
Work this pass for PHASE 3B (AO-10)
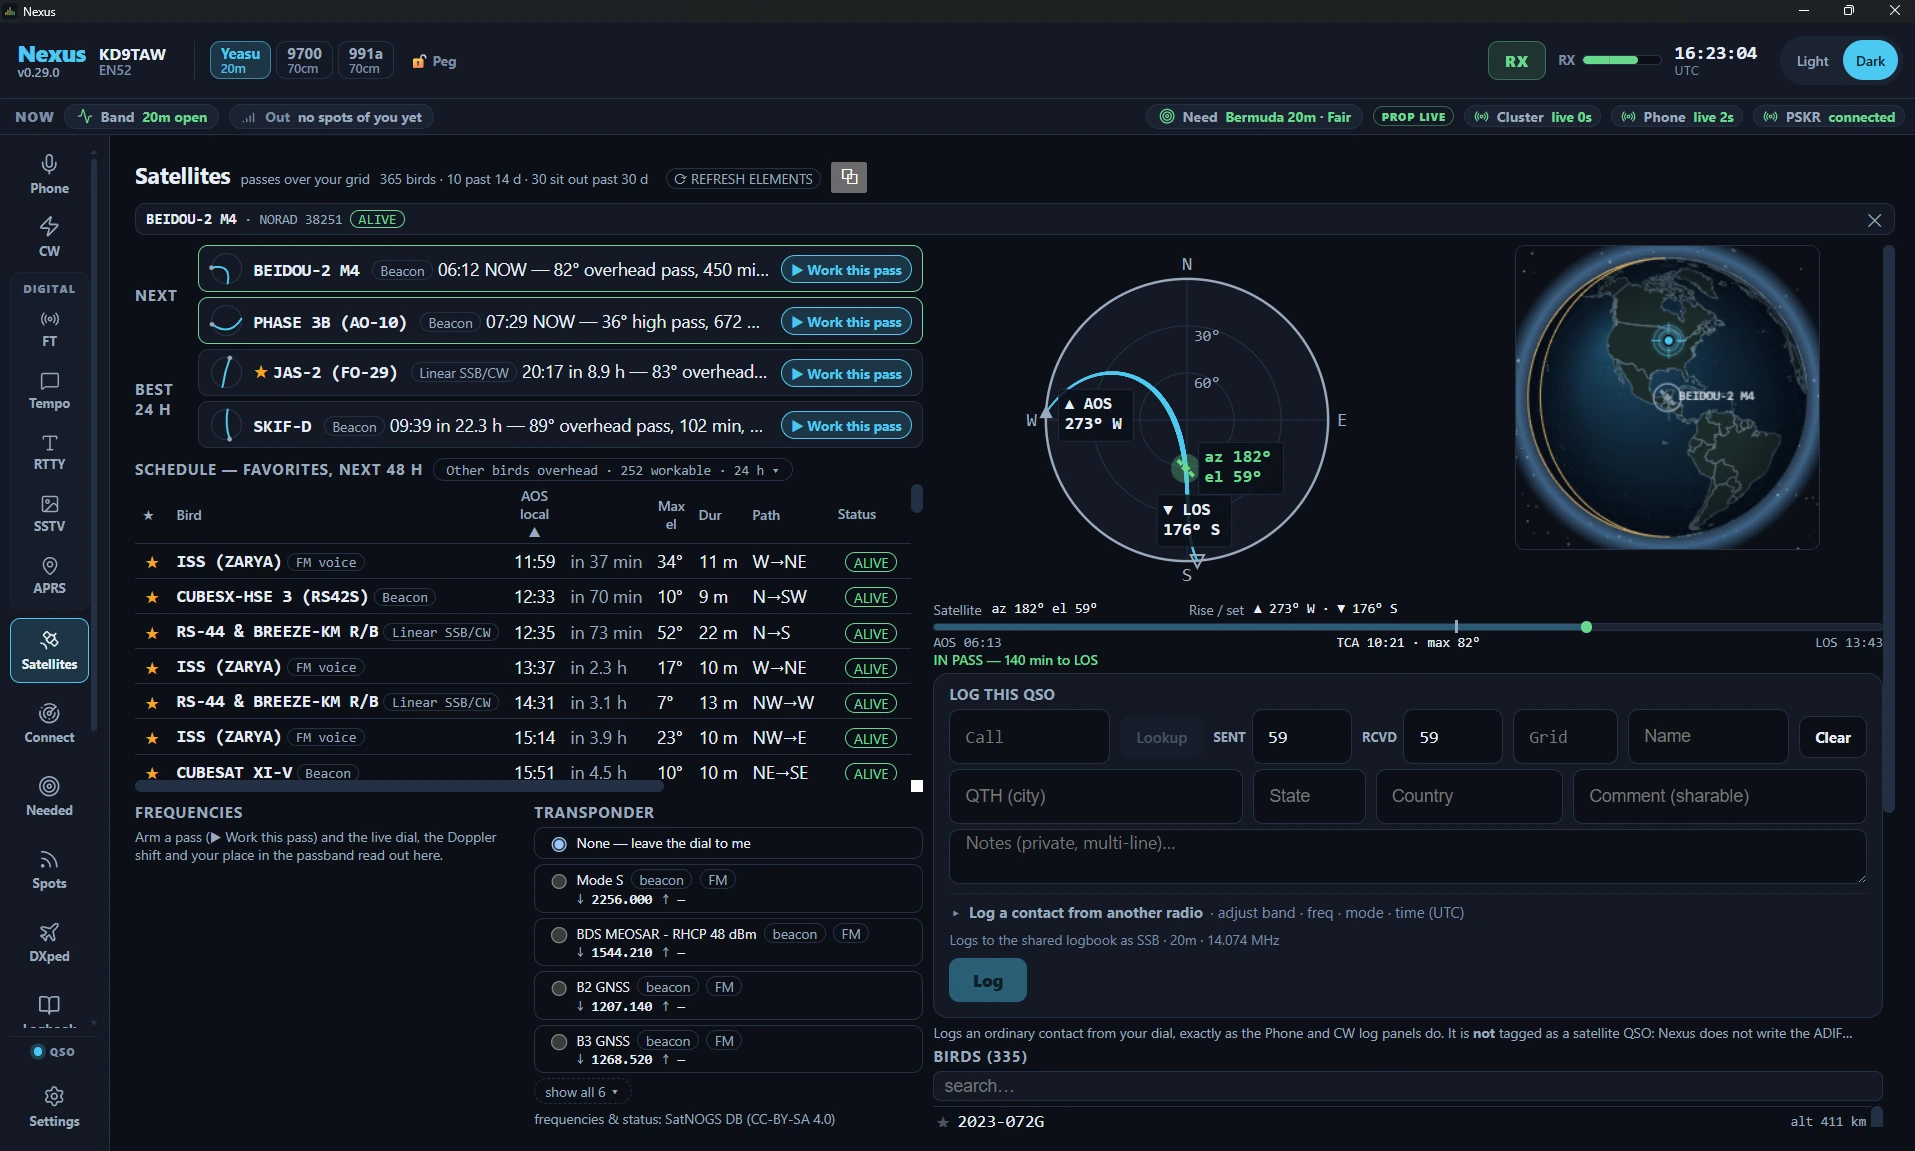coord(846,322)
